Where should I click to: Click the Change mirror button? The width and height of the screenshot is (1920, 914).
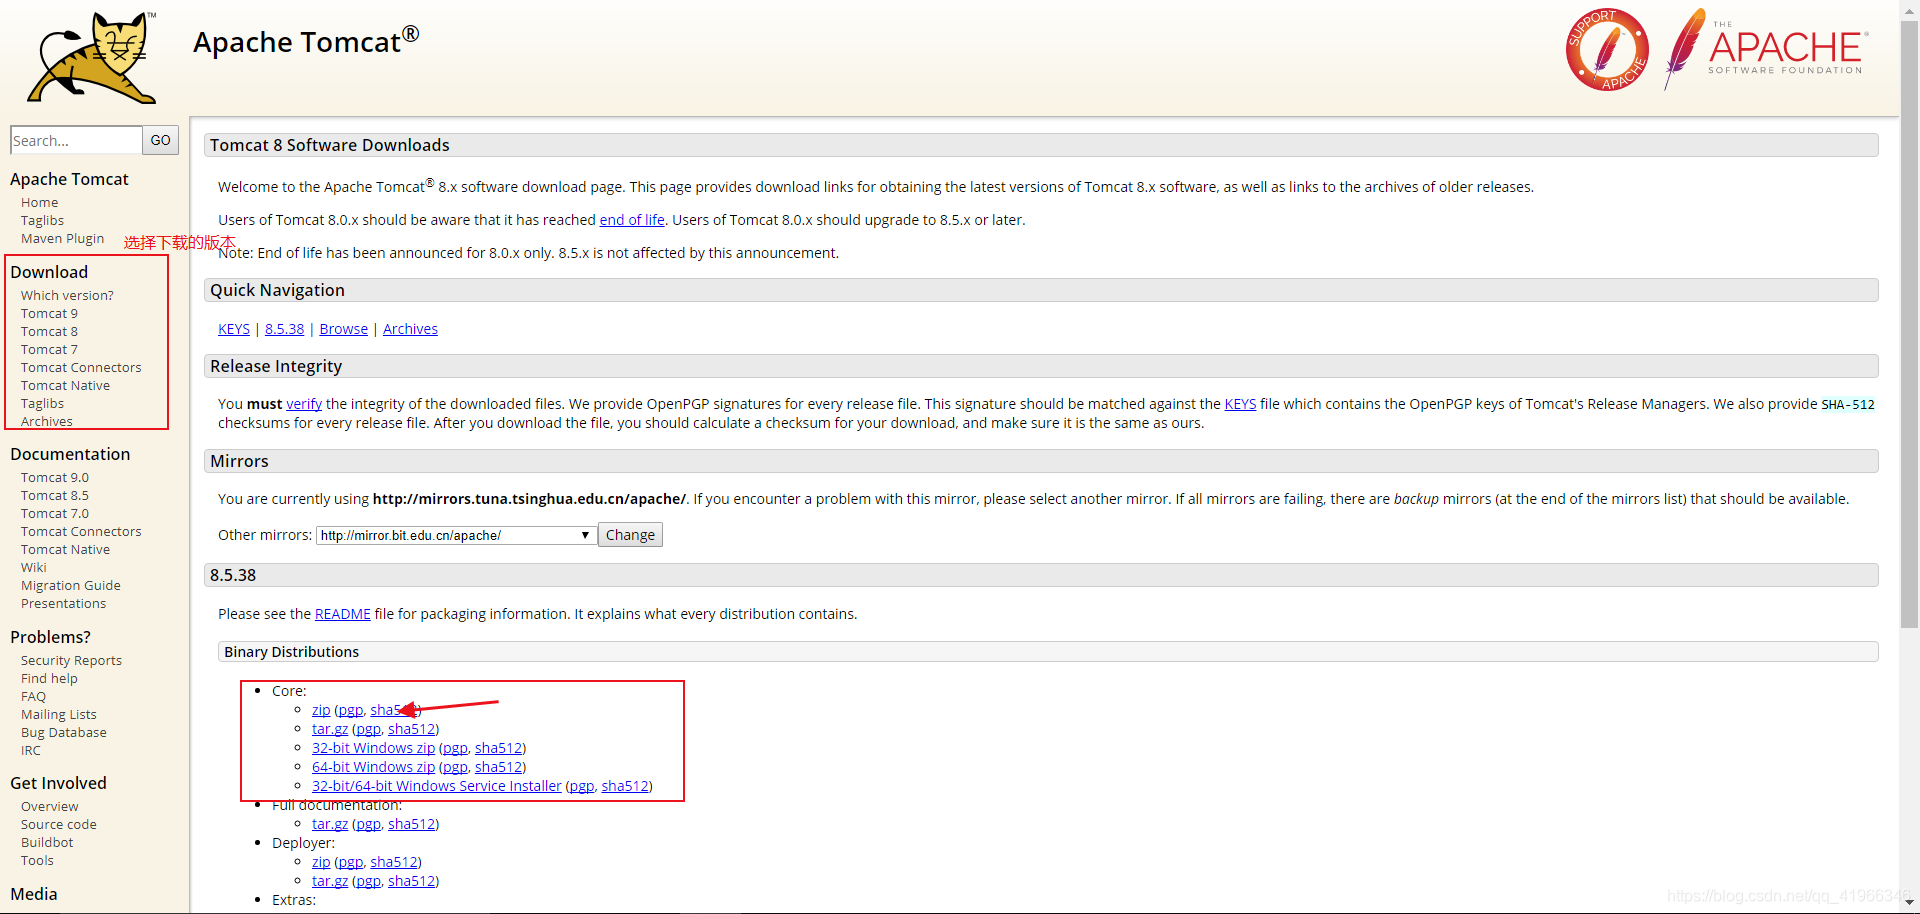(630, 535)
